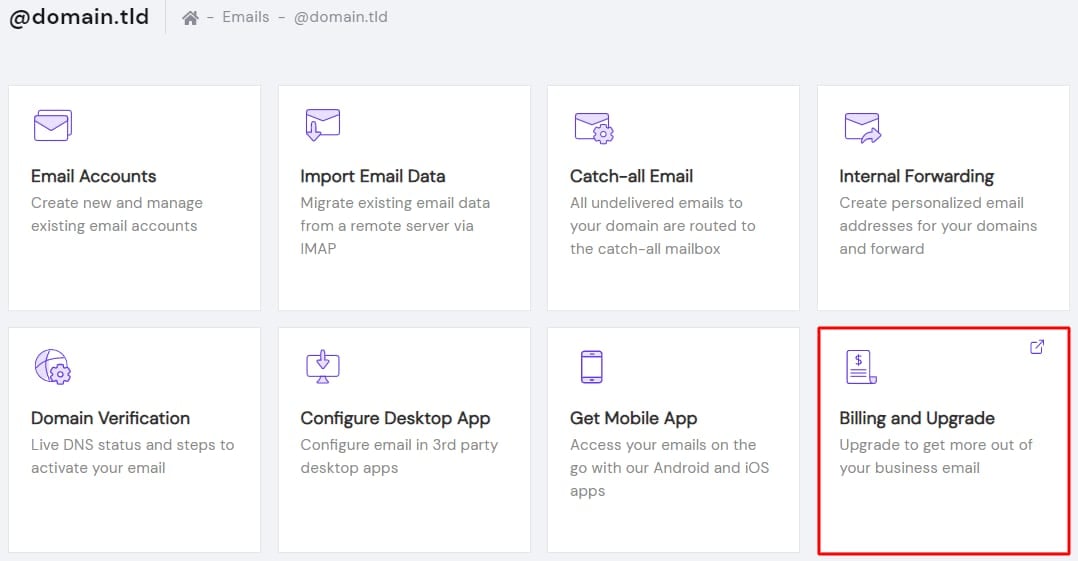
Task: Click the Billing and Upgrade invoice icon
Action: [861, 367]
